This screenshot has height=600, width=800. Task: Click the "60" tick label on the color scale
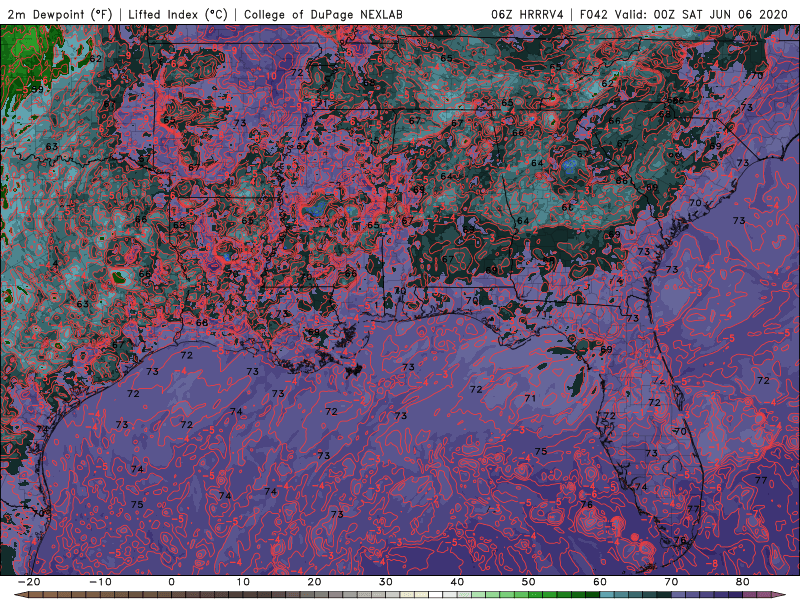(600, 582)
